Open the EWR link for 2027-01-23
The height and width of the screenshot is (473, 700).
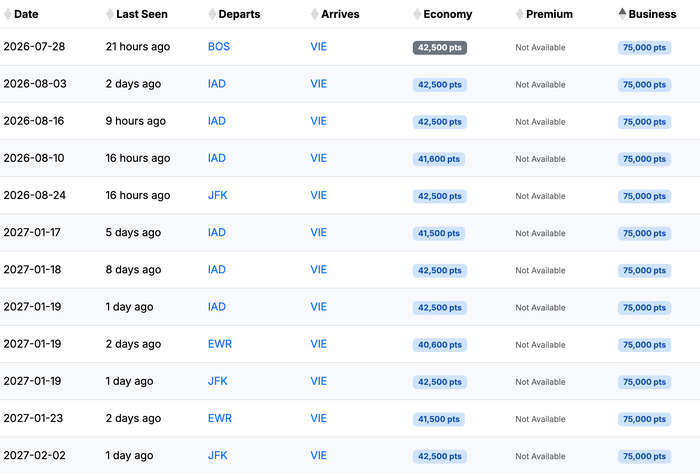point(220,418)
